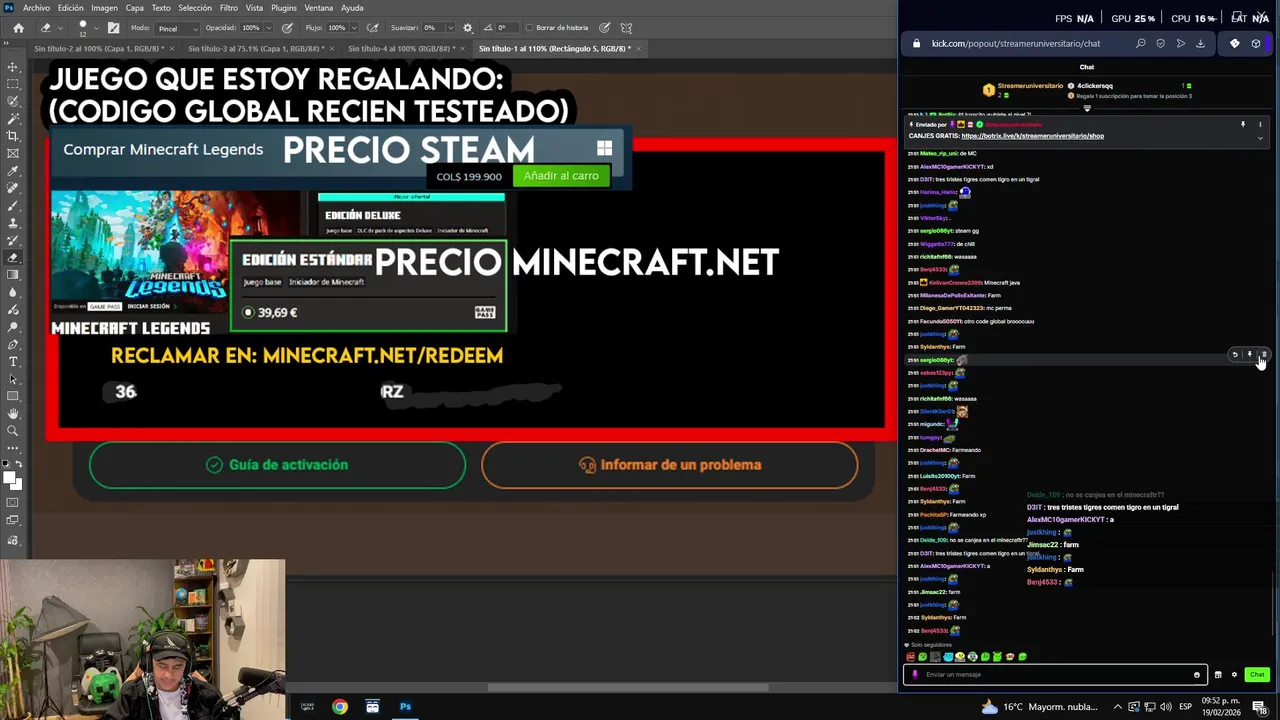Go to Photoshop Home screen icon
This screenshot has width=1280, height=720.
click(x=18, y=28)
